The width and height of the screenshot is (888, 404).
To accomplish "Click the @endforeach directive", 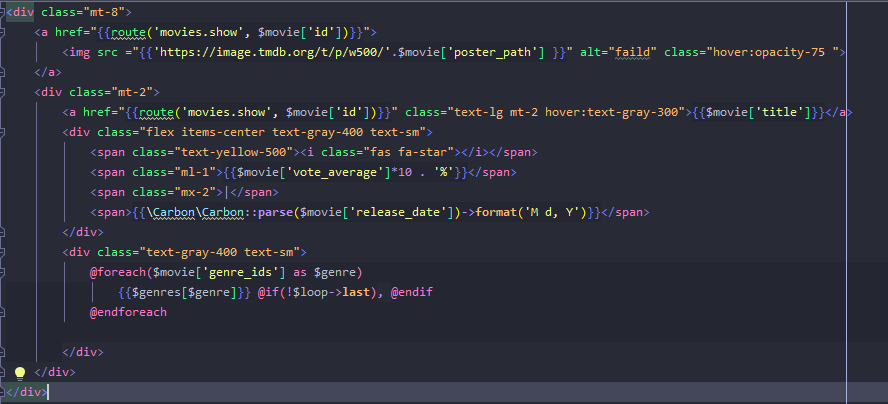I will tap(129, 312).
